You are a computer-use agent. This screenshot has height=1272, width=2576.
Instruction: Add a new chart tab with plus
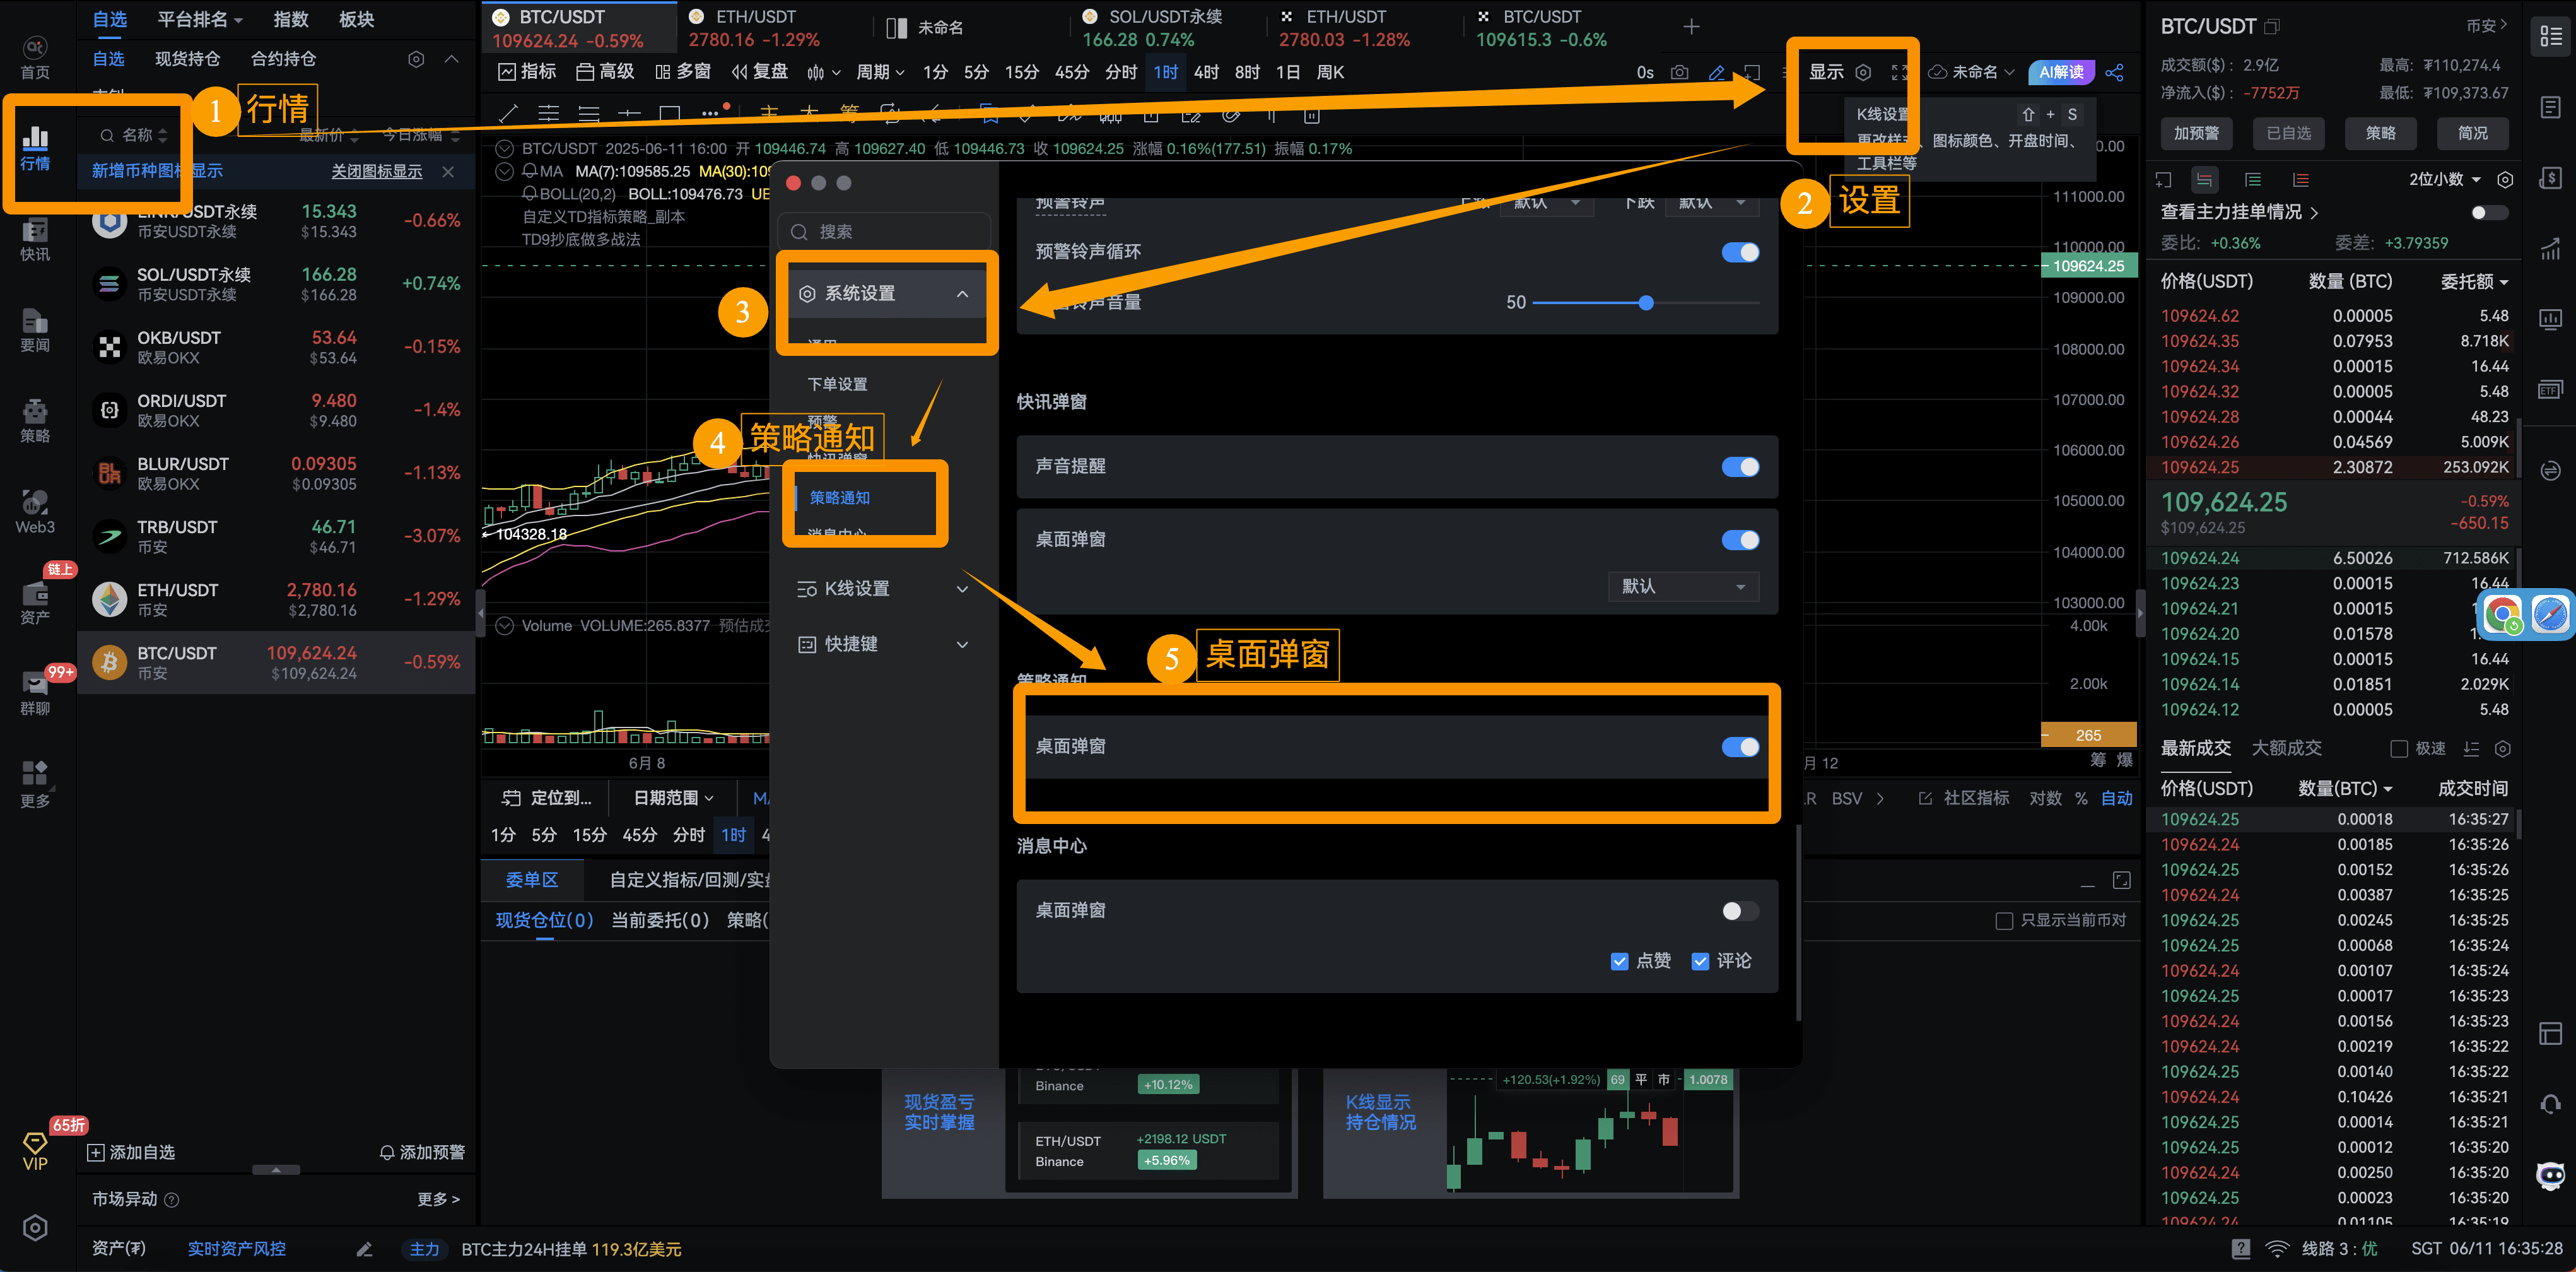click(1691, 27)
